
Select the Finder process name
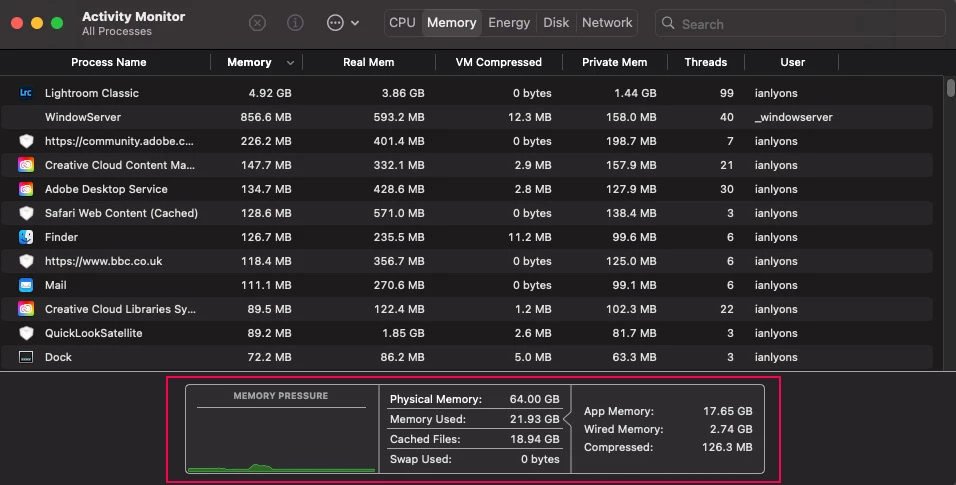61,237
